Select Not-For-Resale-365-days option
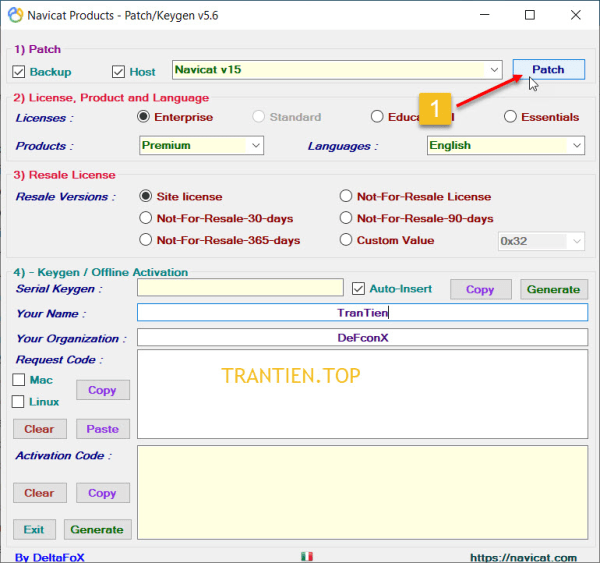 (x=145, y=240)
